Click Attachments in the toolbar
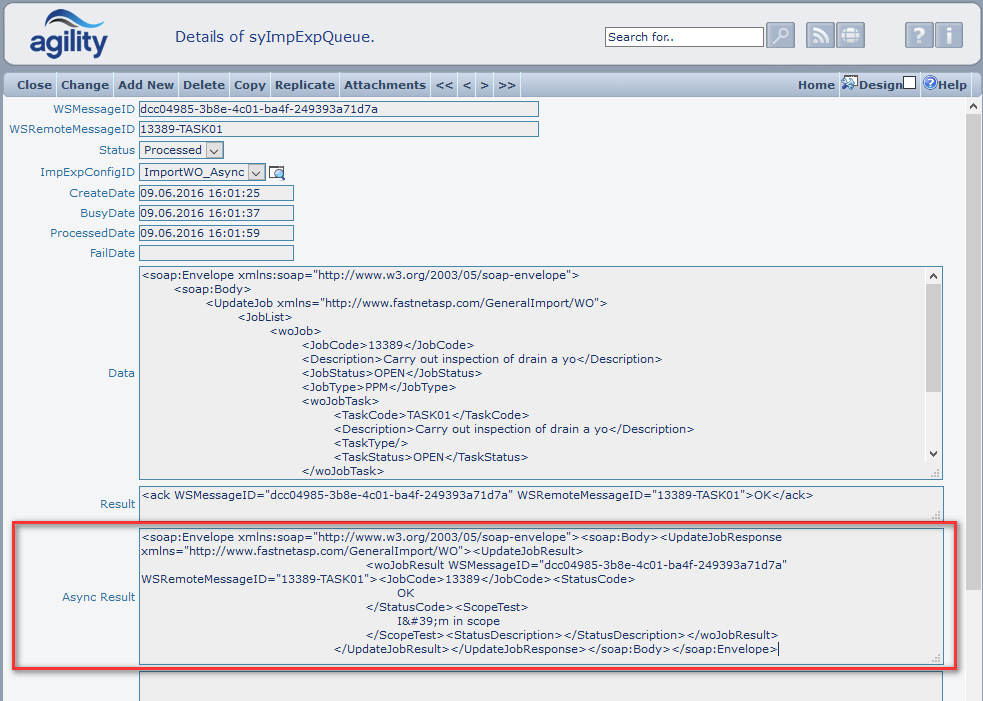The image size is (983, 701). (385, 85)
